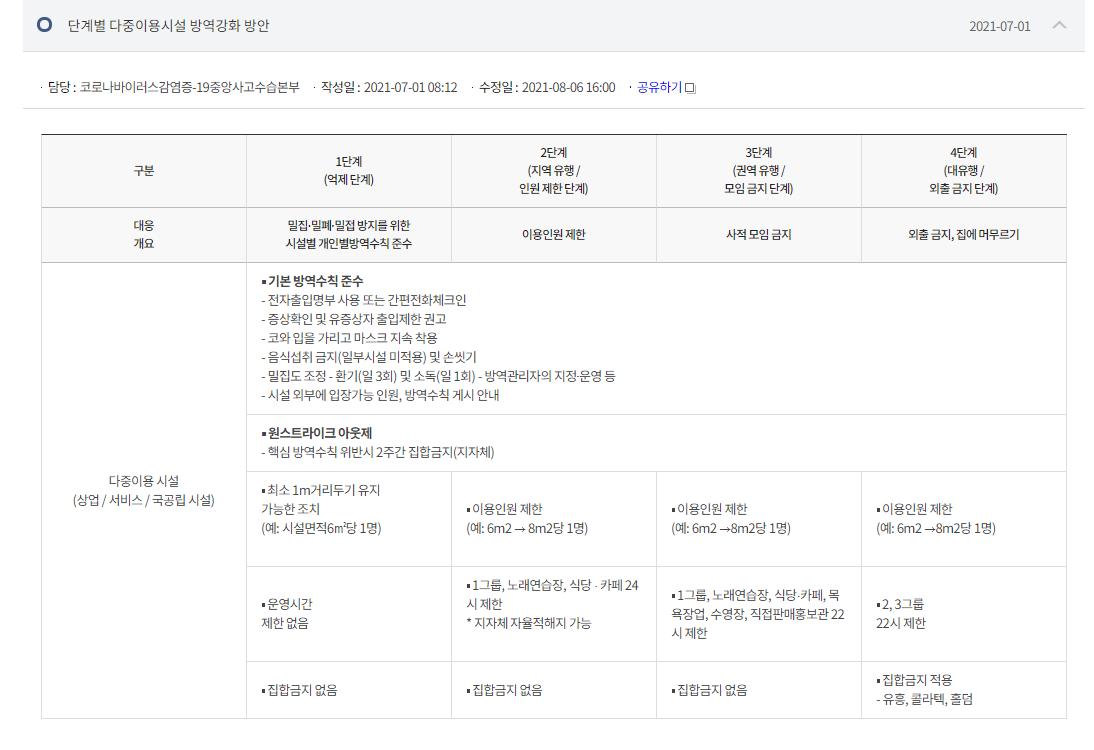Click the 최소 1m거리두기 유지 cell

coord(349,519)
